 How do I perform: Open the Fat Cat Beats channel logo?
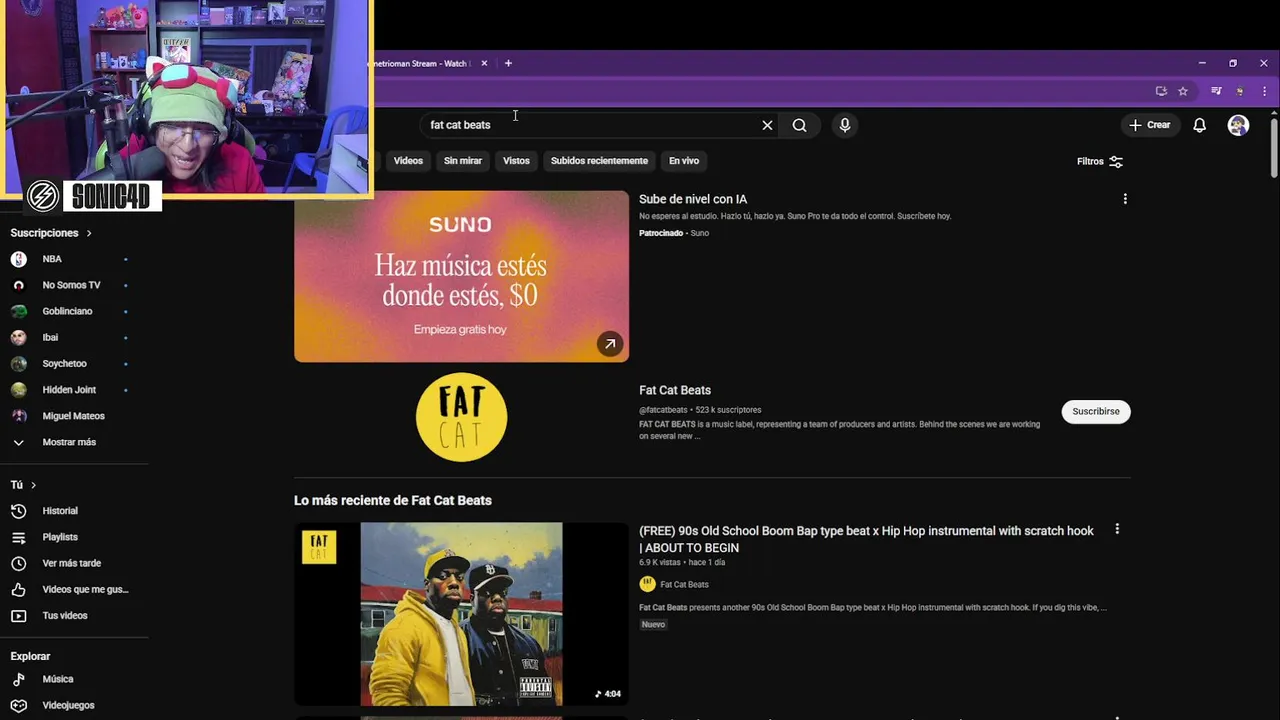(x=461, y=417)
